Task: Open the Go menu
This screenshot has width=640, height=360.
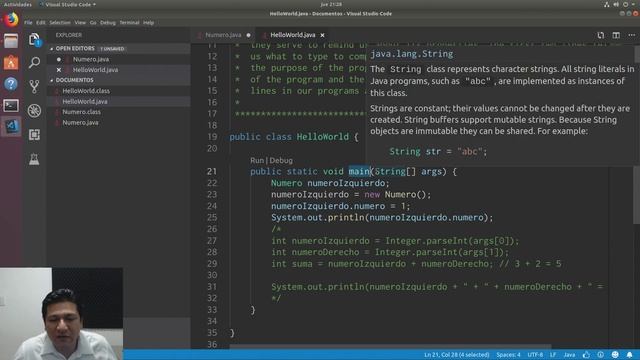Action: [93, 23]
